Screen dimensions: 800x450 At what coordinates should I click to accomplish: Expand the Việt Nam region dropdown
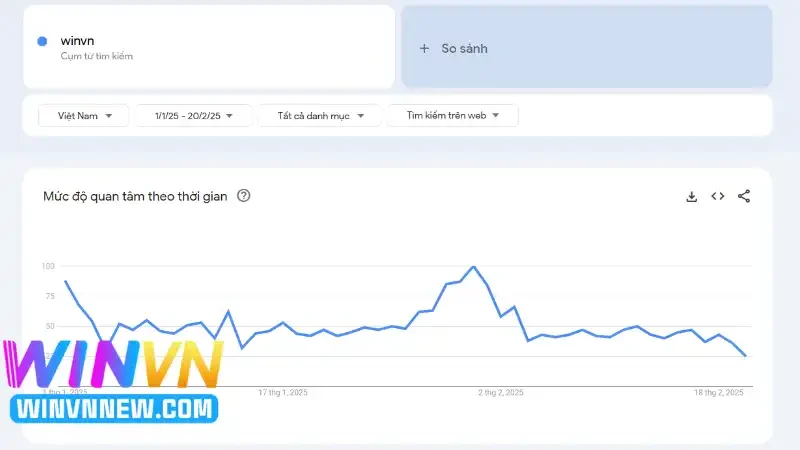point(84,116)
